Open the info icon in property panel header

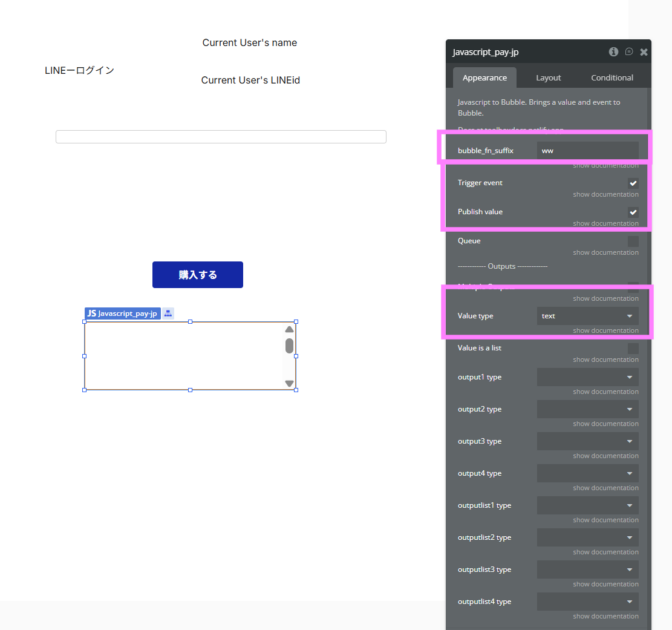click(x=613, y=52)
